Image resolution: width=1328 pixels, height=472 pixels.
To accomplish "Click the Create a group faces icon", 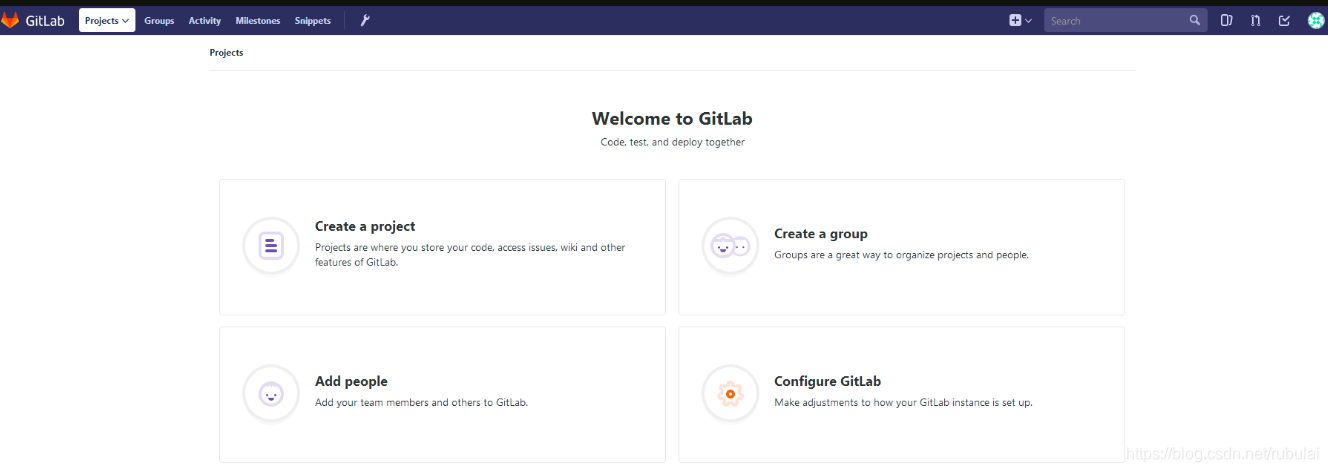I will click(x=730, y=245).
